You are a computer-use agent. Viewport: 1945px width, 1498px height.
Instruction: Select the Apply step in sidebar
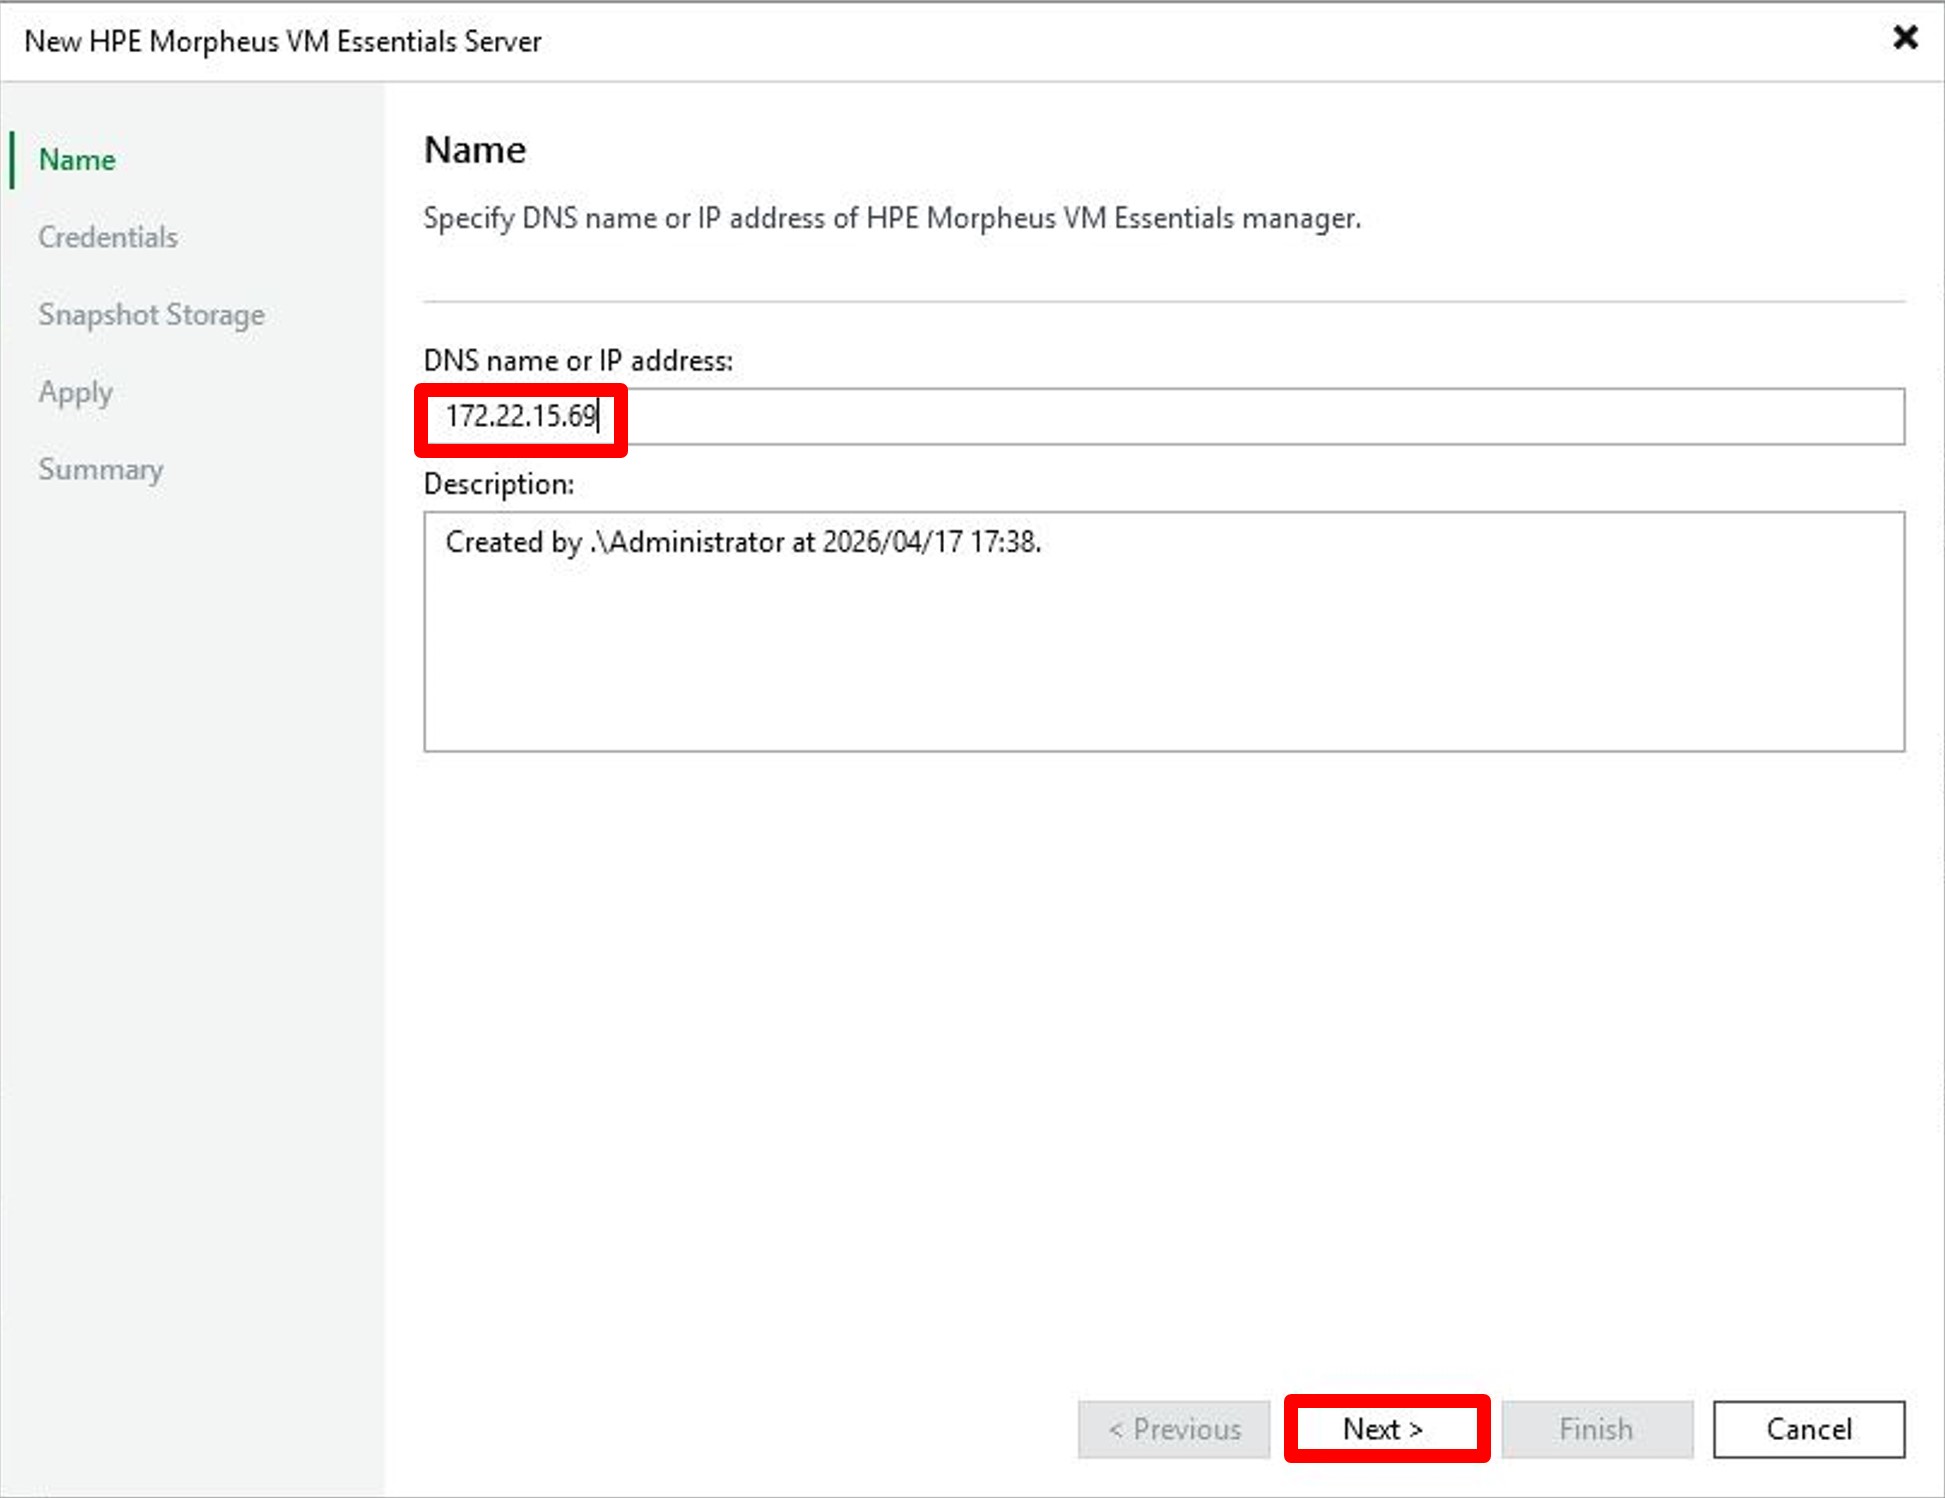coord(75,392)
